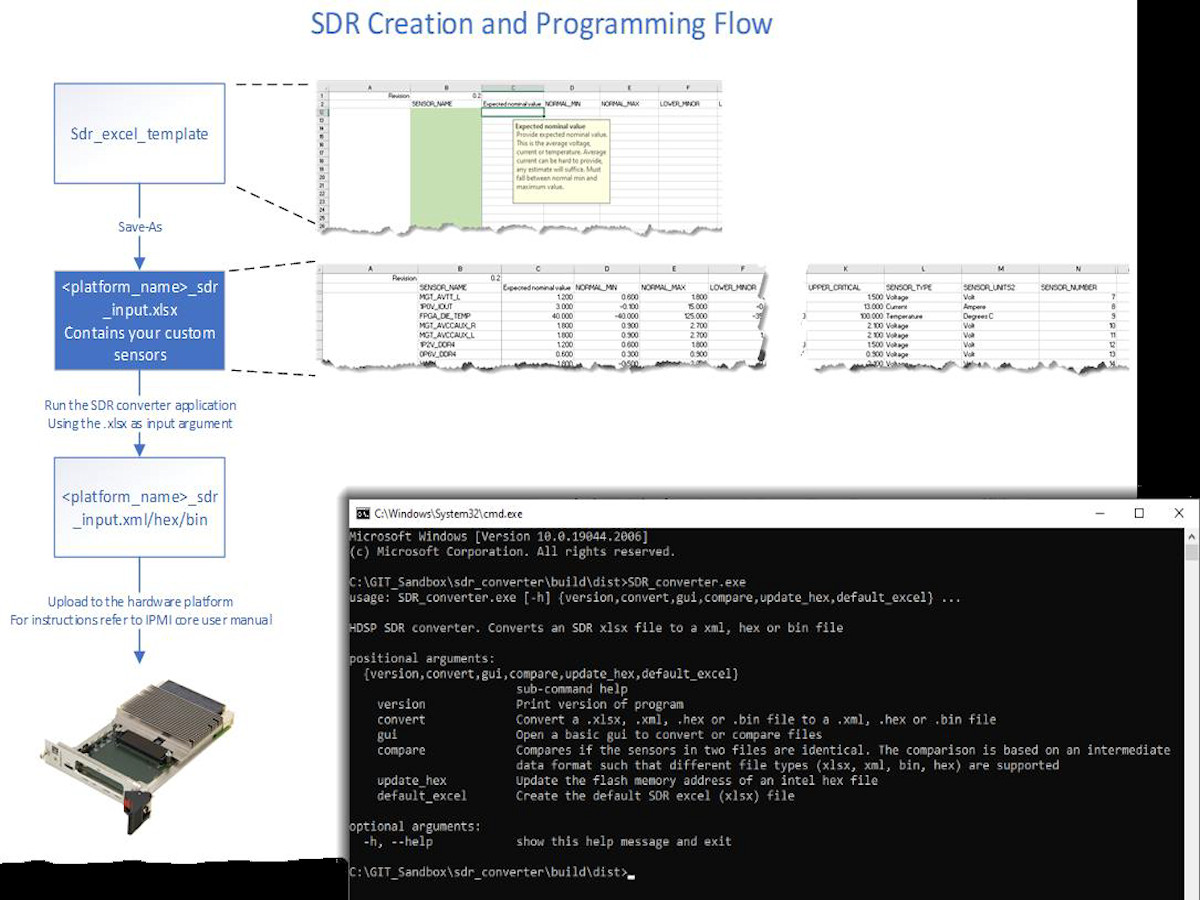The height and width of the screenshot is (900, 1200).
Task: Minimize the cmd.exe window
Action: point(1098,513)
